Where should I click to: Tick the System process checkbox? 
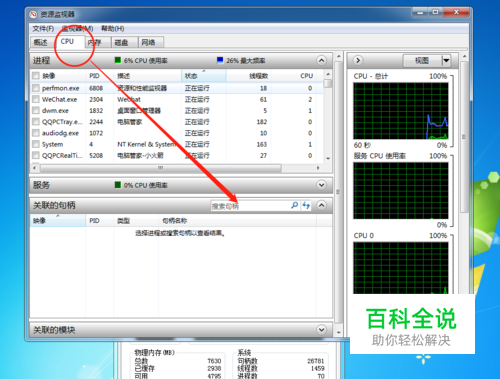tap(36, 144)
